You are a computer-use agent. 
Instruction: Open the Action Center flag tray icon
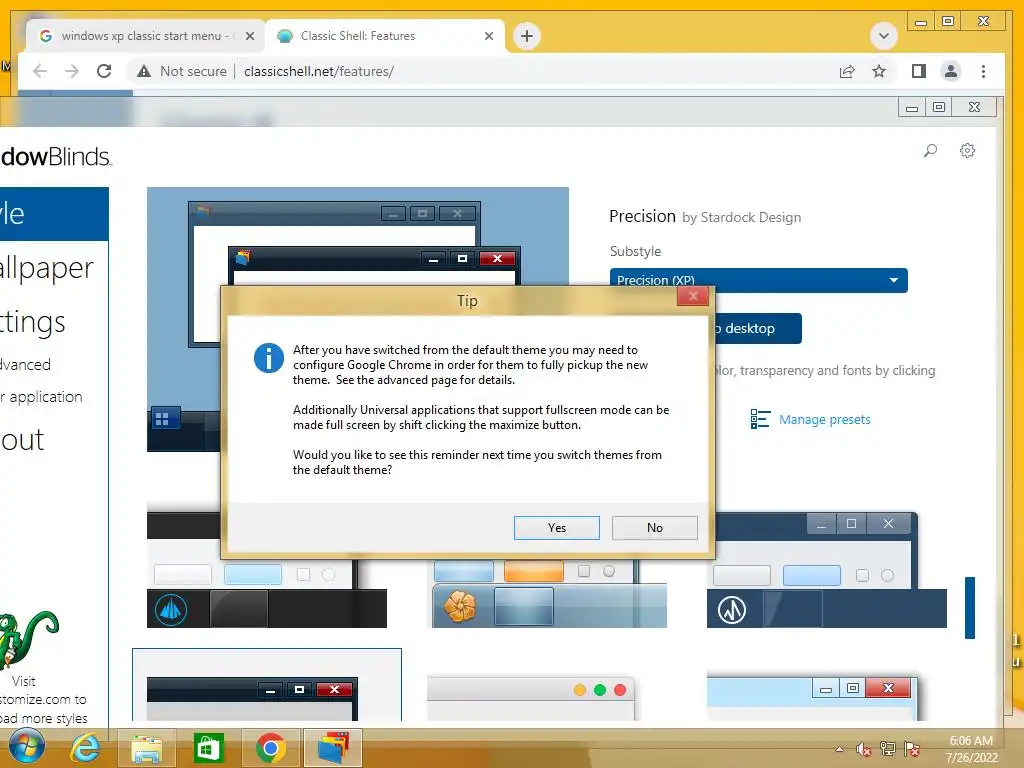point(912,749)
